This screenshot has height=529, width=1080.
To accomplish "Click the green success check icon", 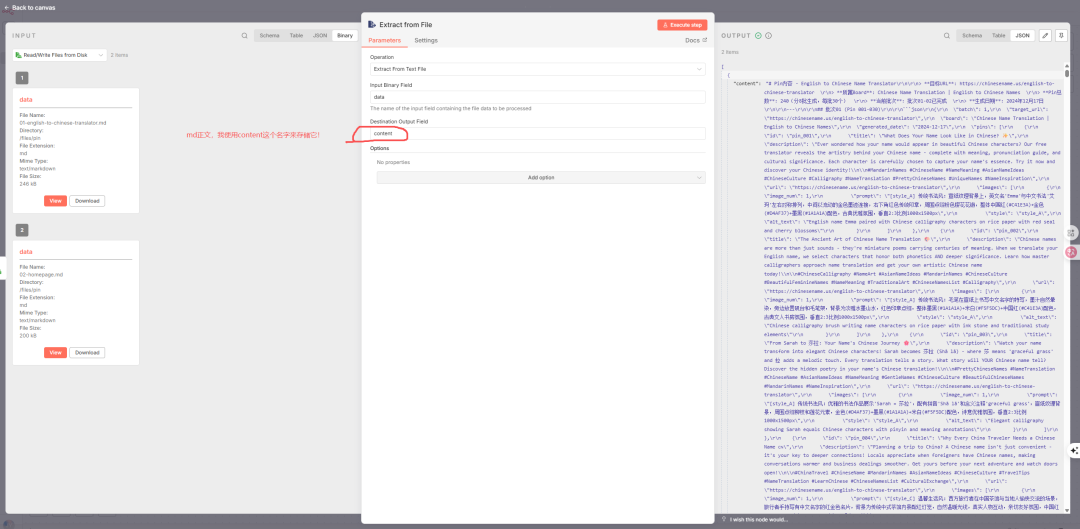I will click(757, 35).
